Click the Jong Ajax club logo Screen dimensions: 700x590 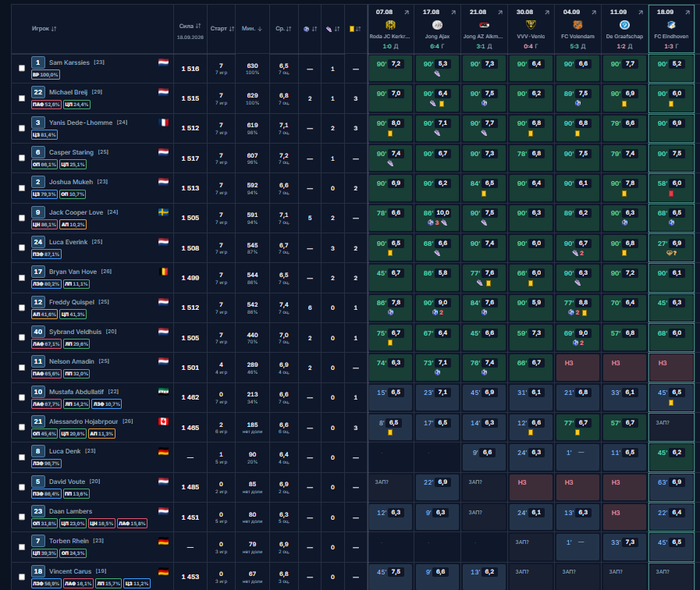tap(437, 25)
